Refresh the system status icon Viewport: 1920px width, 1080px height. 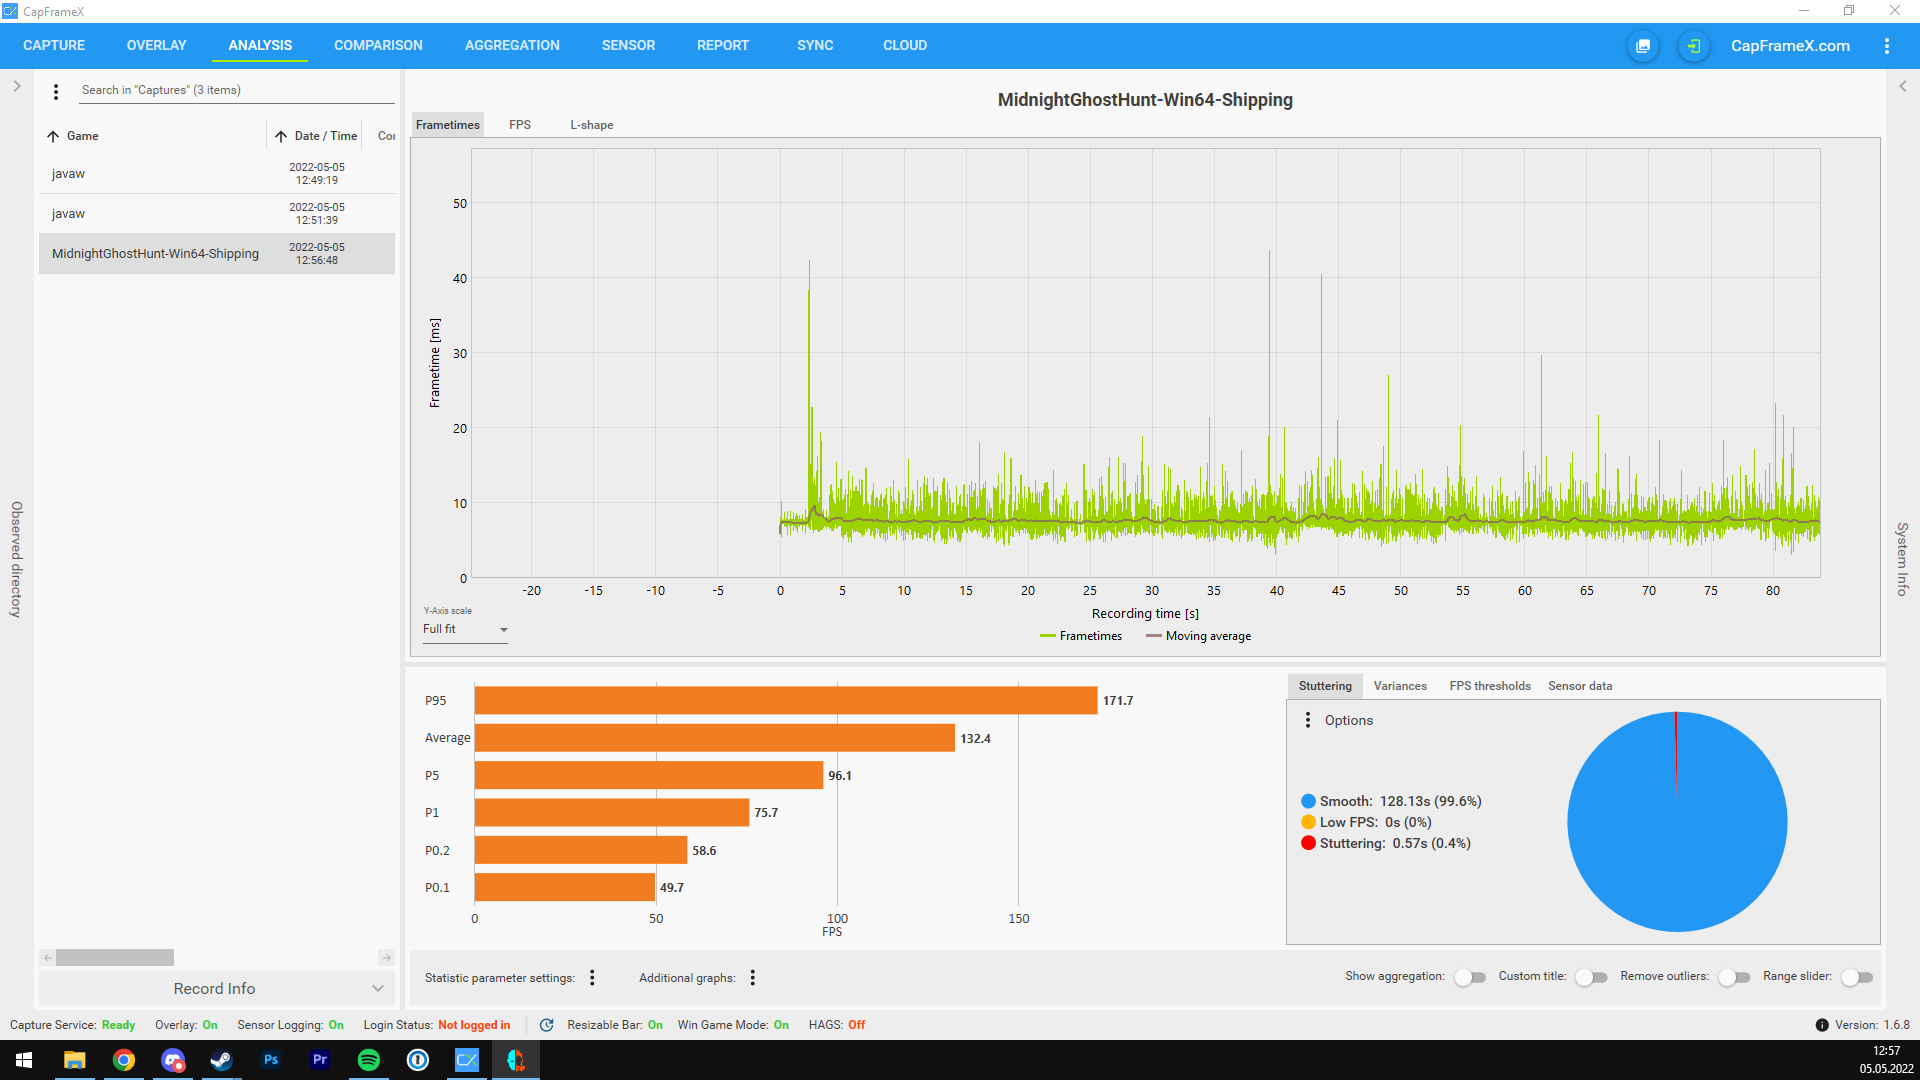(547, 1025)
